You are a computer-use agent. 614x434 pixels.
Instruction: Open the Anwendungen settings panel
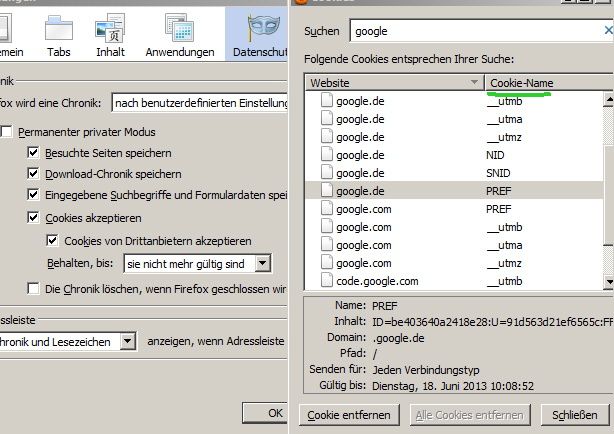(x=180, y=36)
